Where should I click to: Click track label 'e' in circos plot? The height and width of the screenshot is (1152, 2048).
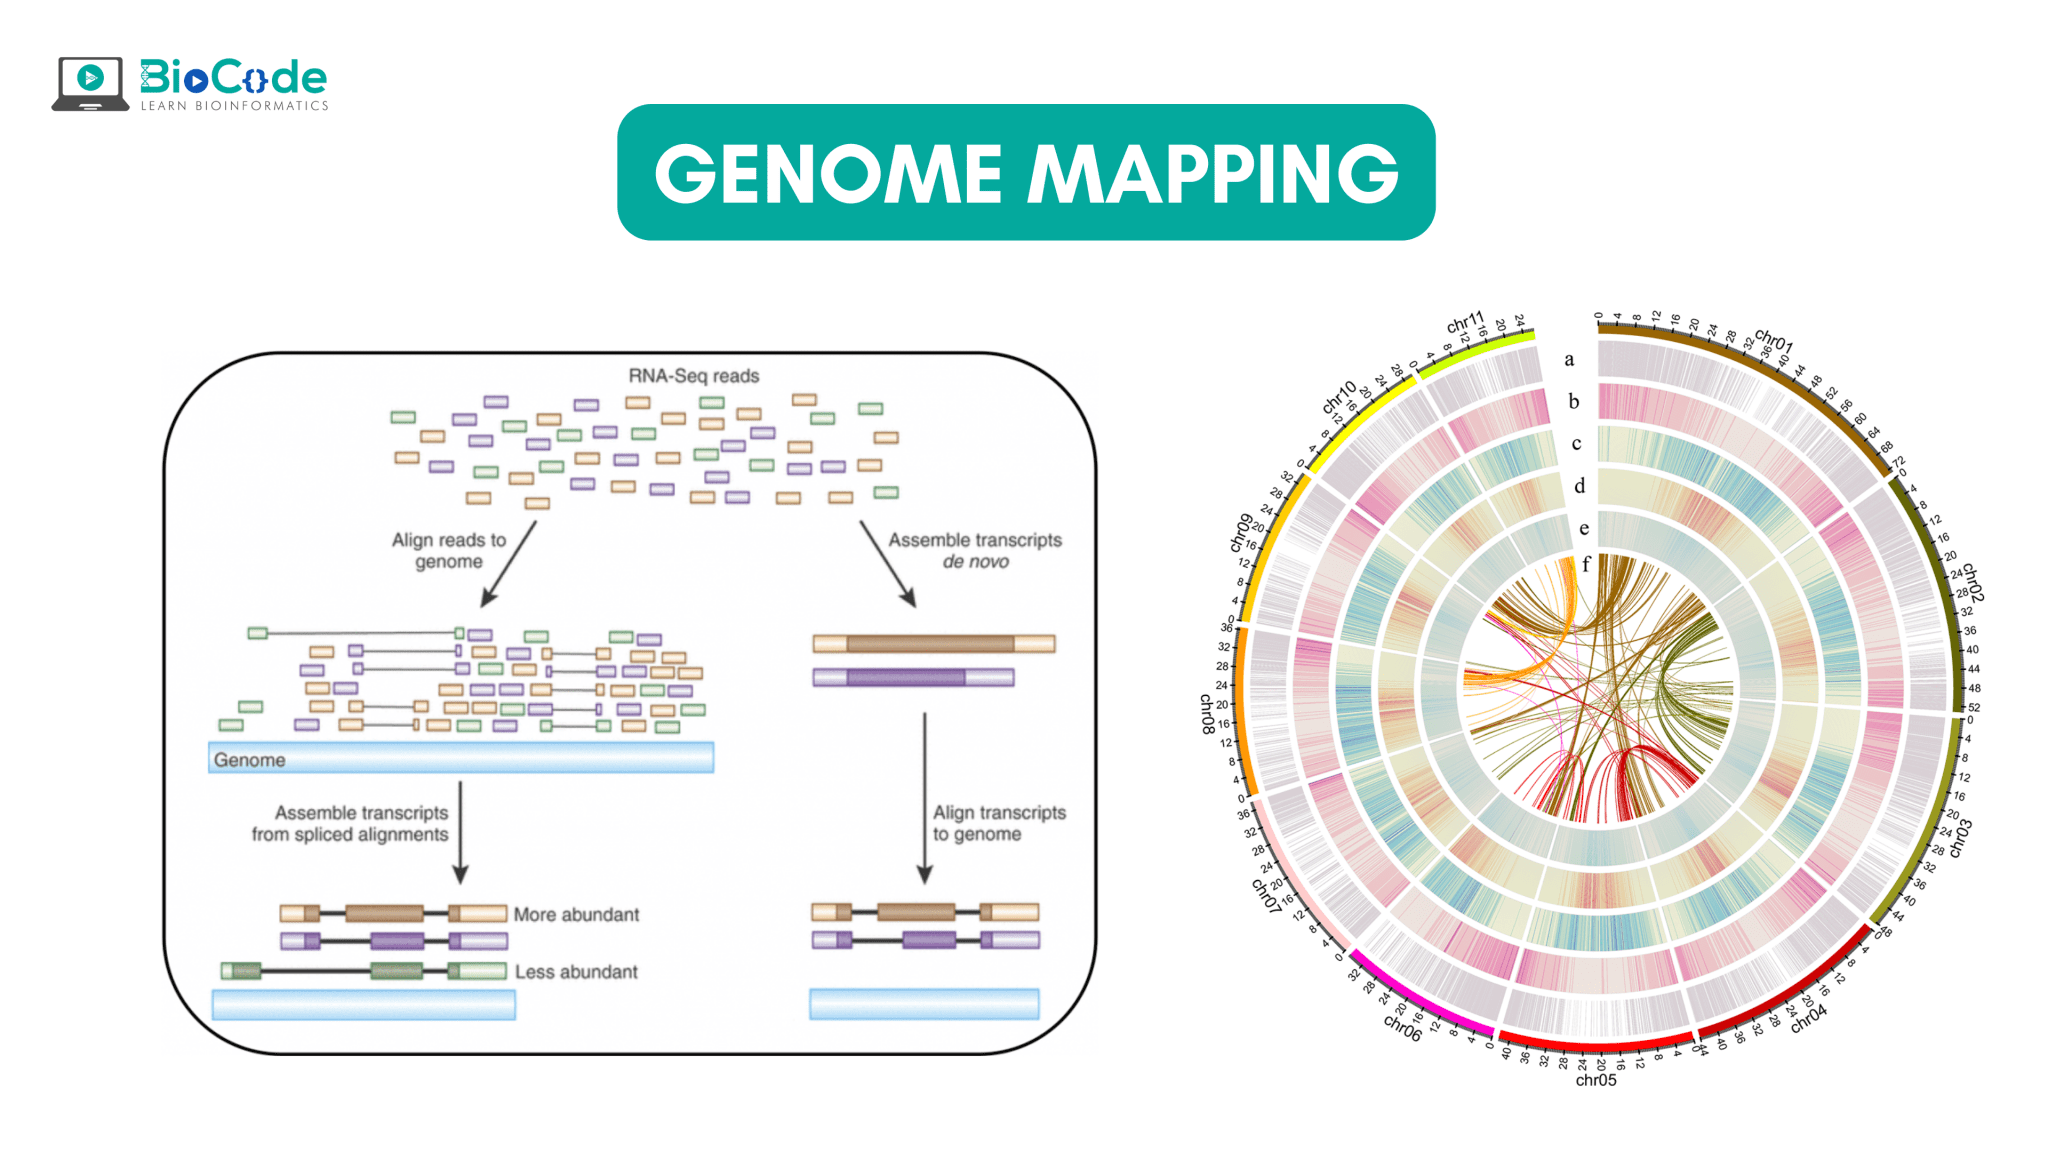pos(1584,528)
